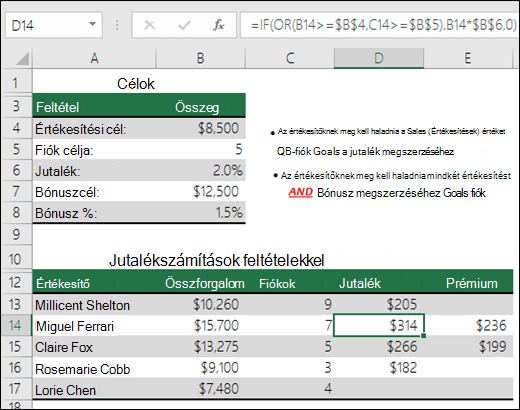
Task: Click the 'Bónusz %:' cell
Action: 94,213
